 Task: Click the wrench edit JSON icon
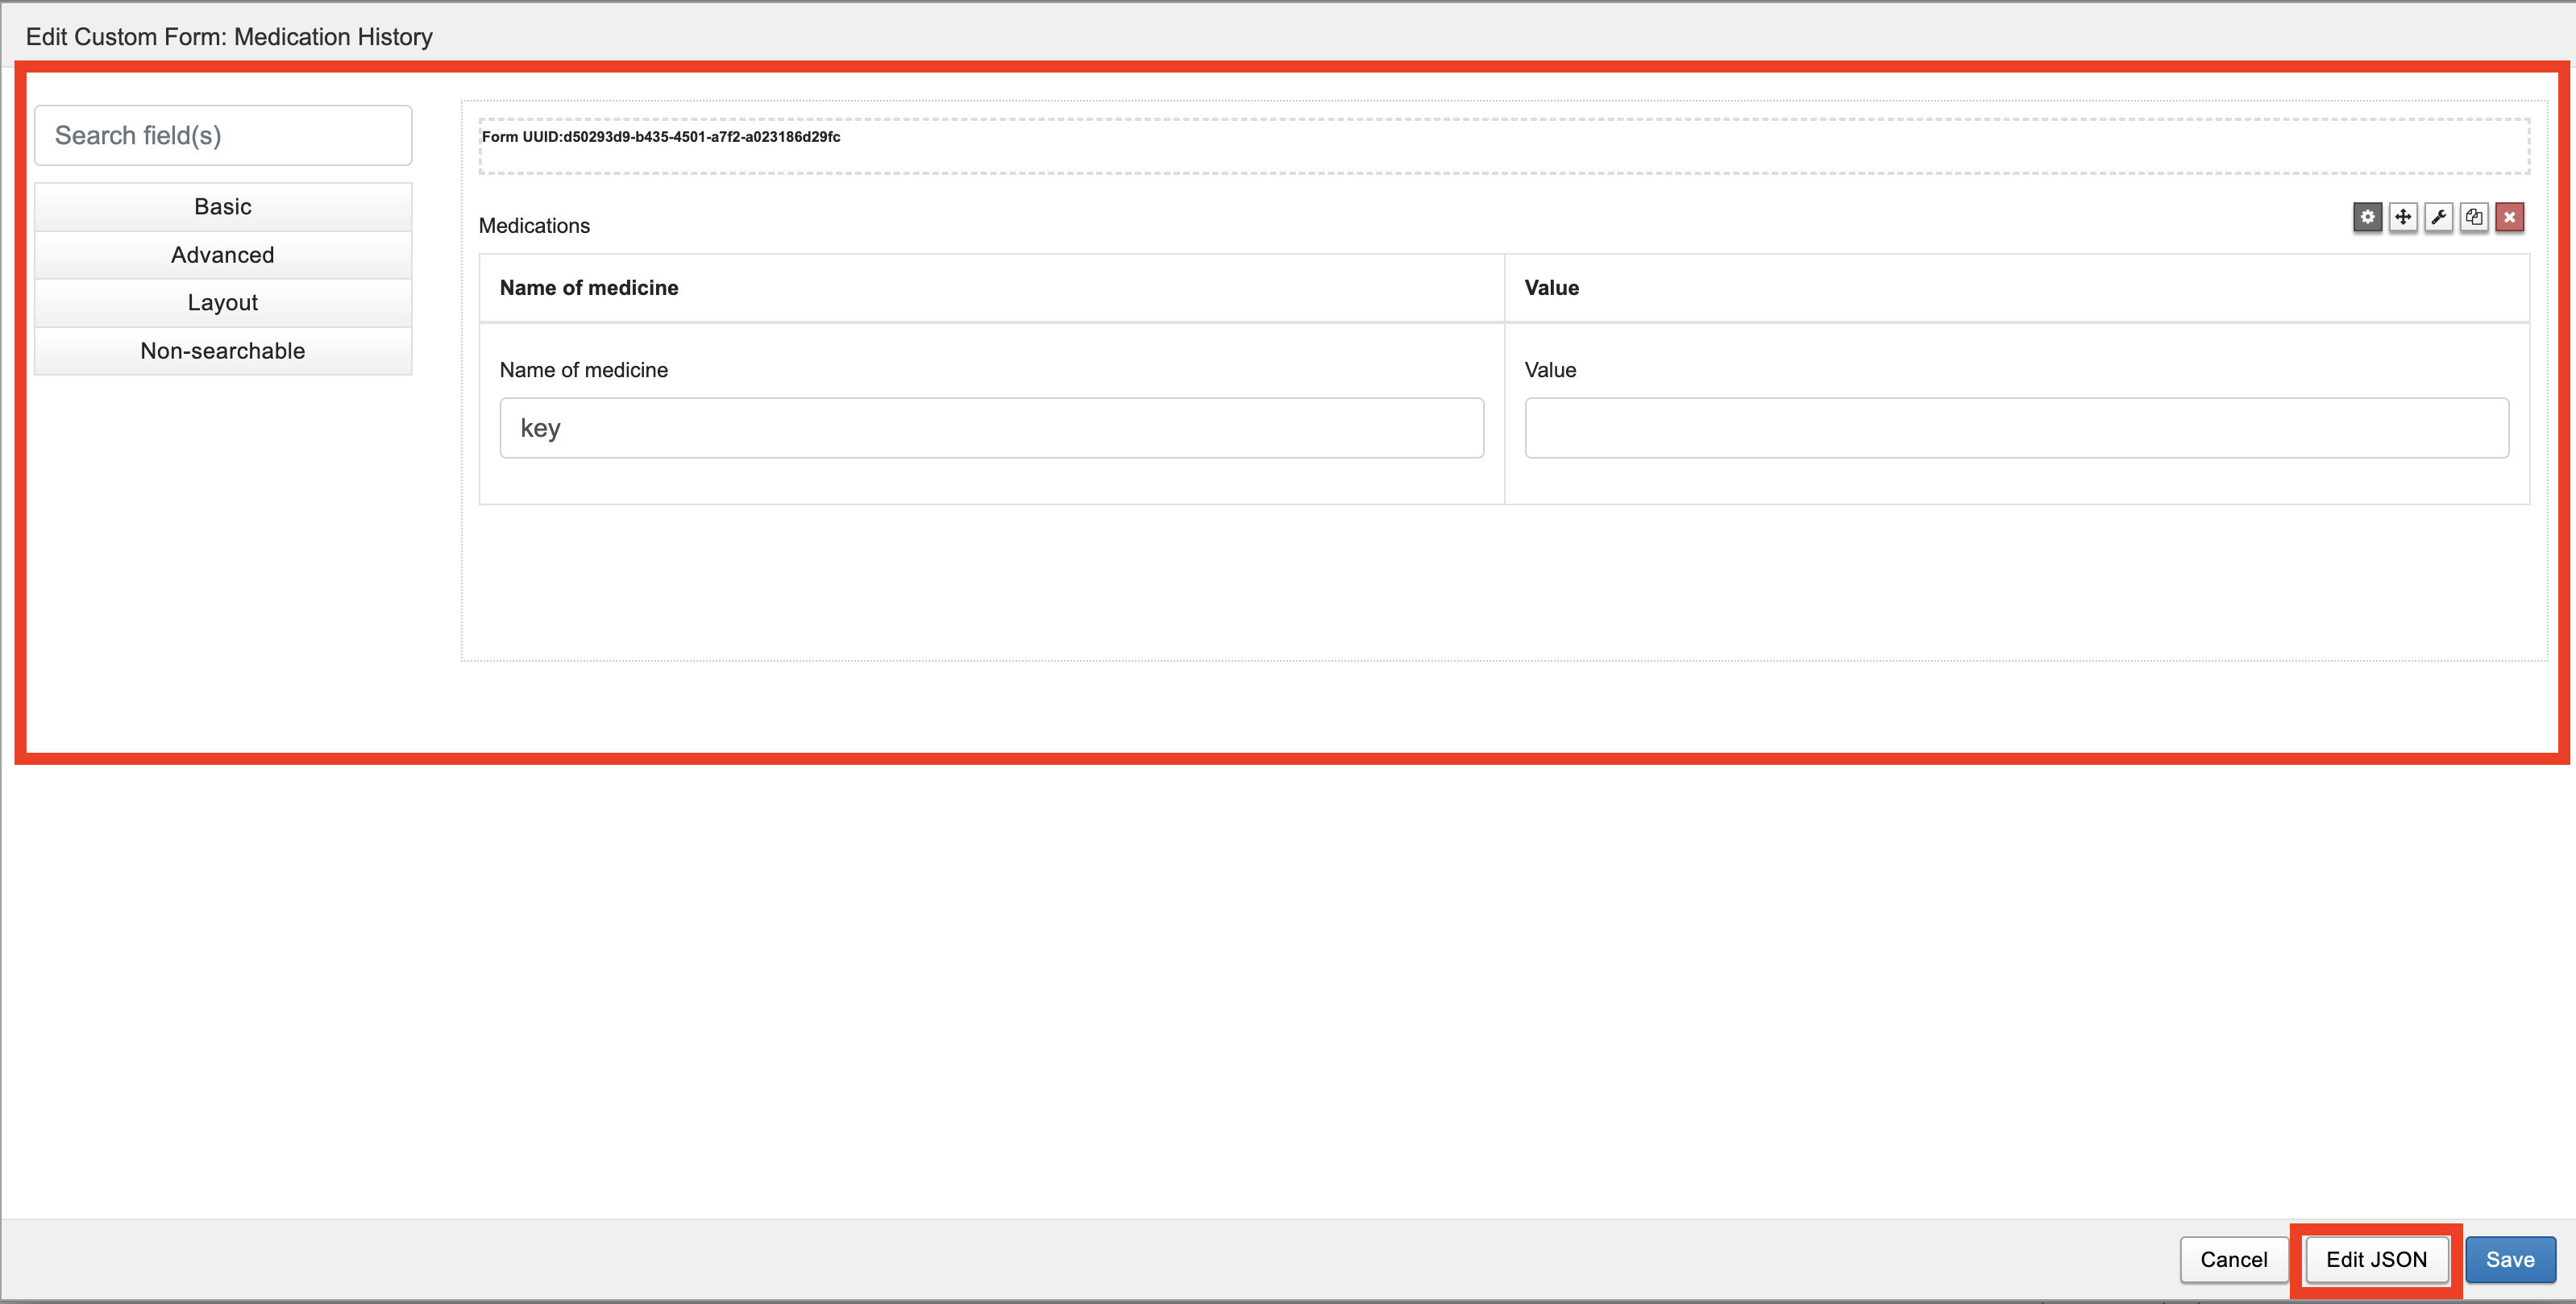2438,217
